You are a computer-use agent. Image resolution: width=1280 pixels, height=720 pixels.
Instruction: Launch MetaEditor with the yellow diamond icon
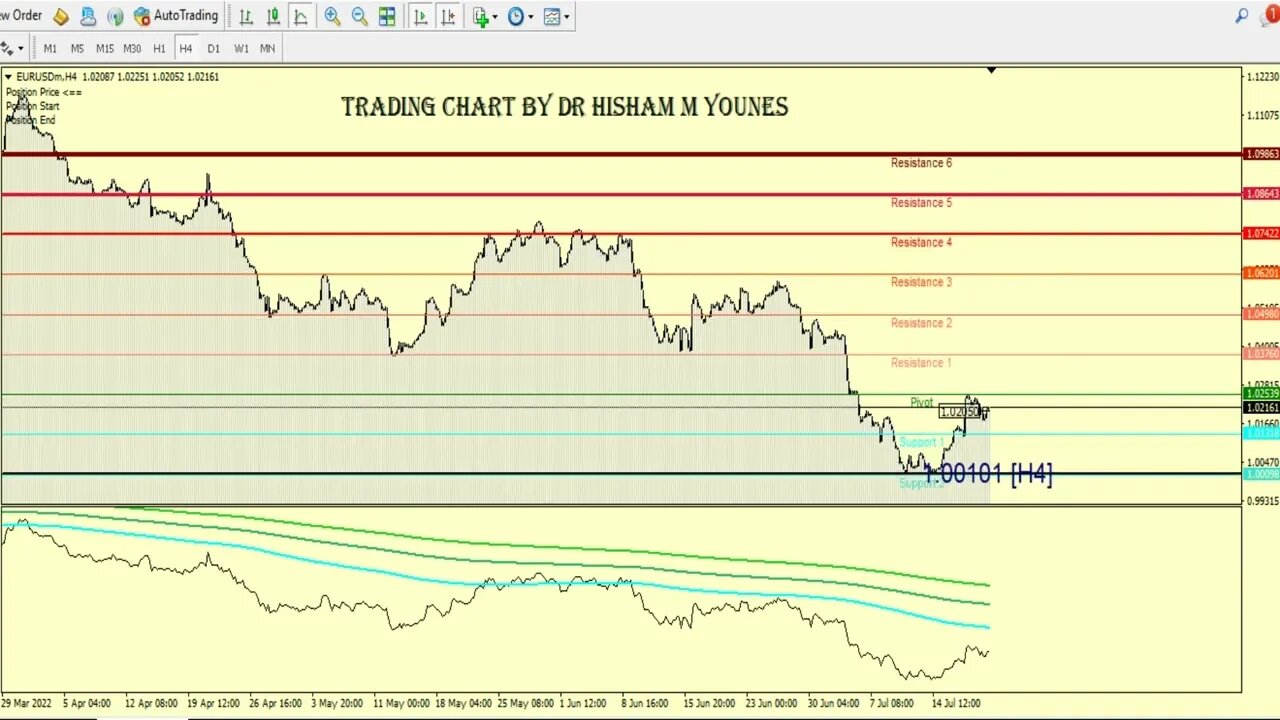tap(61, 16)
